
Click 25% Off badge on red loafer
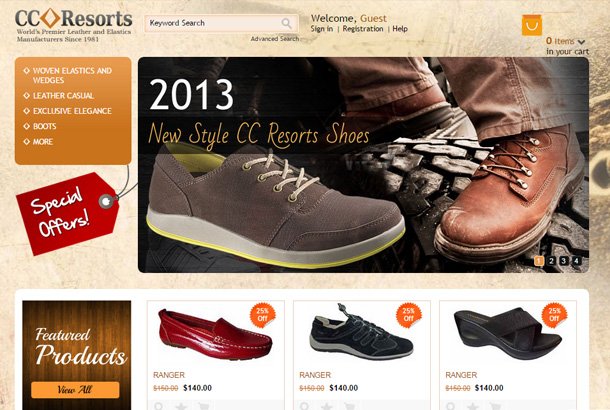point(263,315)
